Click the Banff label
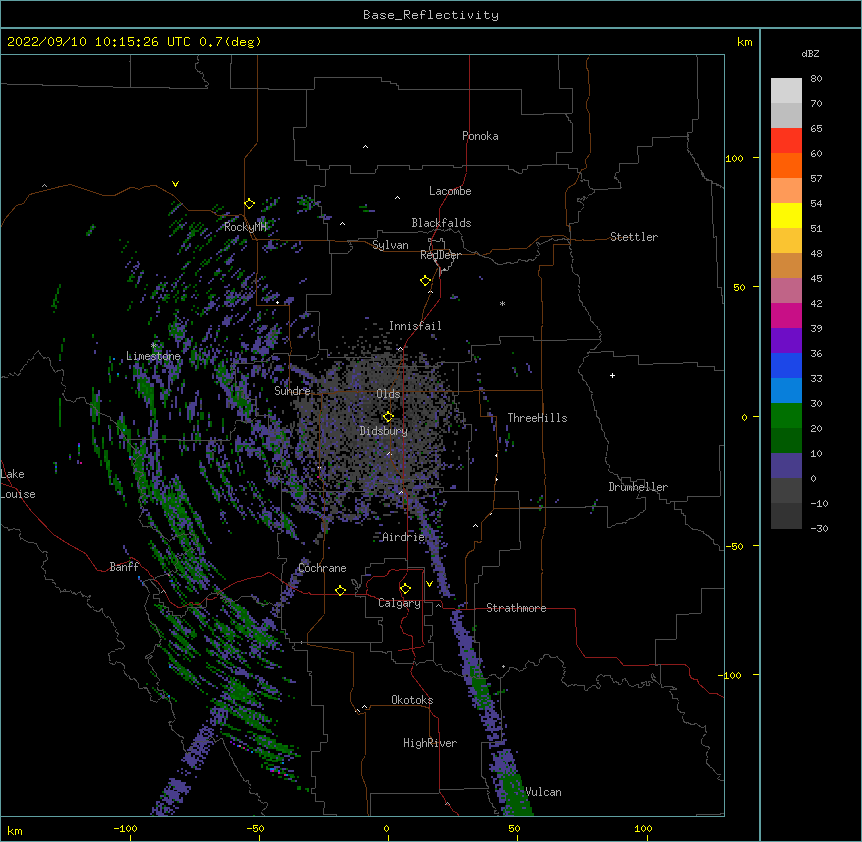Screen dimensions: 862x842 tap(124, 567)
